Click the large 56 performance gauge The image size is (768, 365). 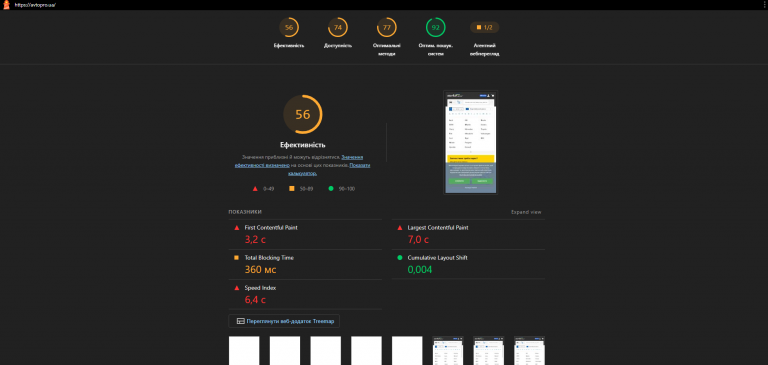pyautogui.click(x=303, y=114)
